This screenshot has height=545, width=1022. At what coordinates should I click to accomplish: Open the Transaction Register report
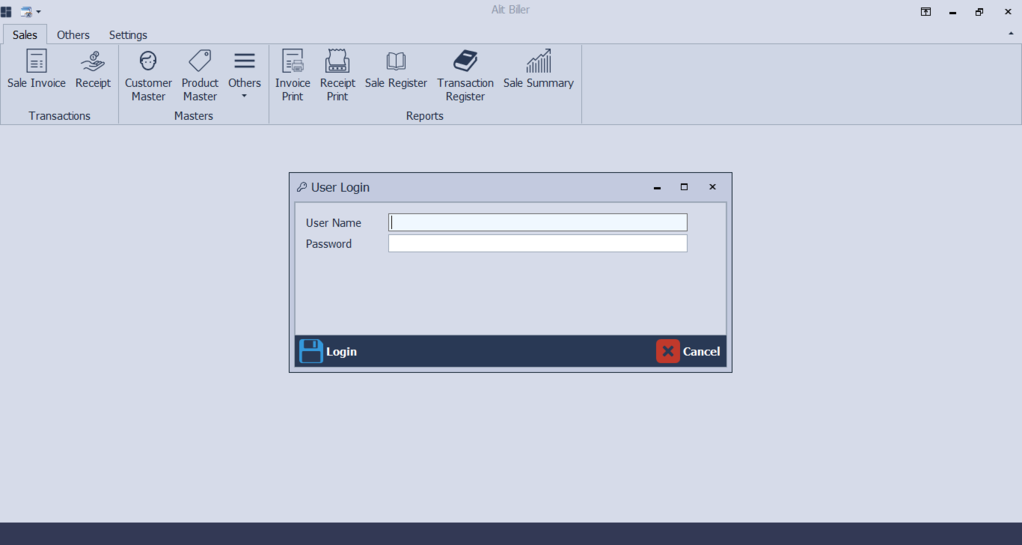pyautogui.click(x=465, y=76)
